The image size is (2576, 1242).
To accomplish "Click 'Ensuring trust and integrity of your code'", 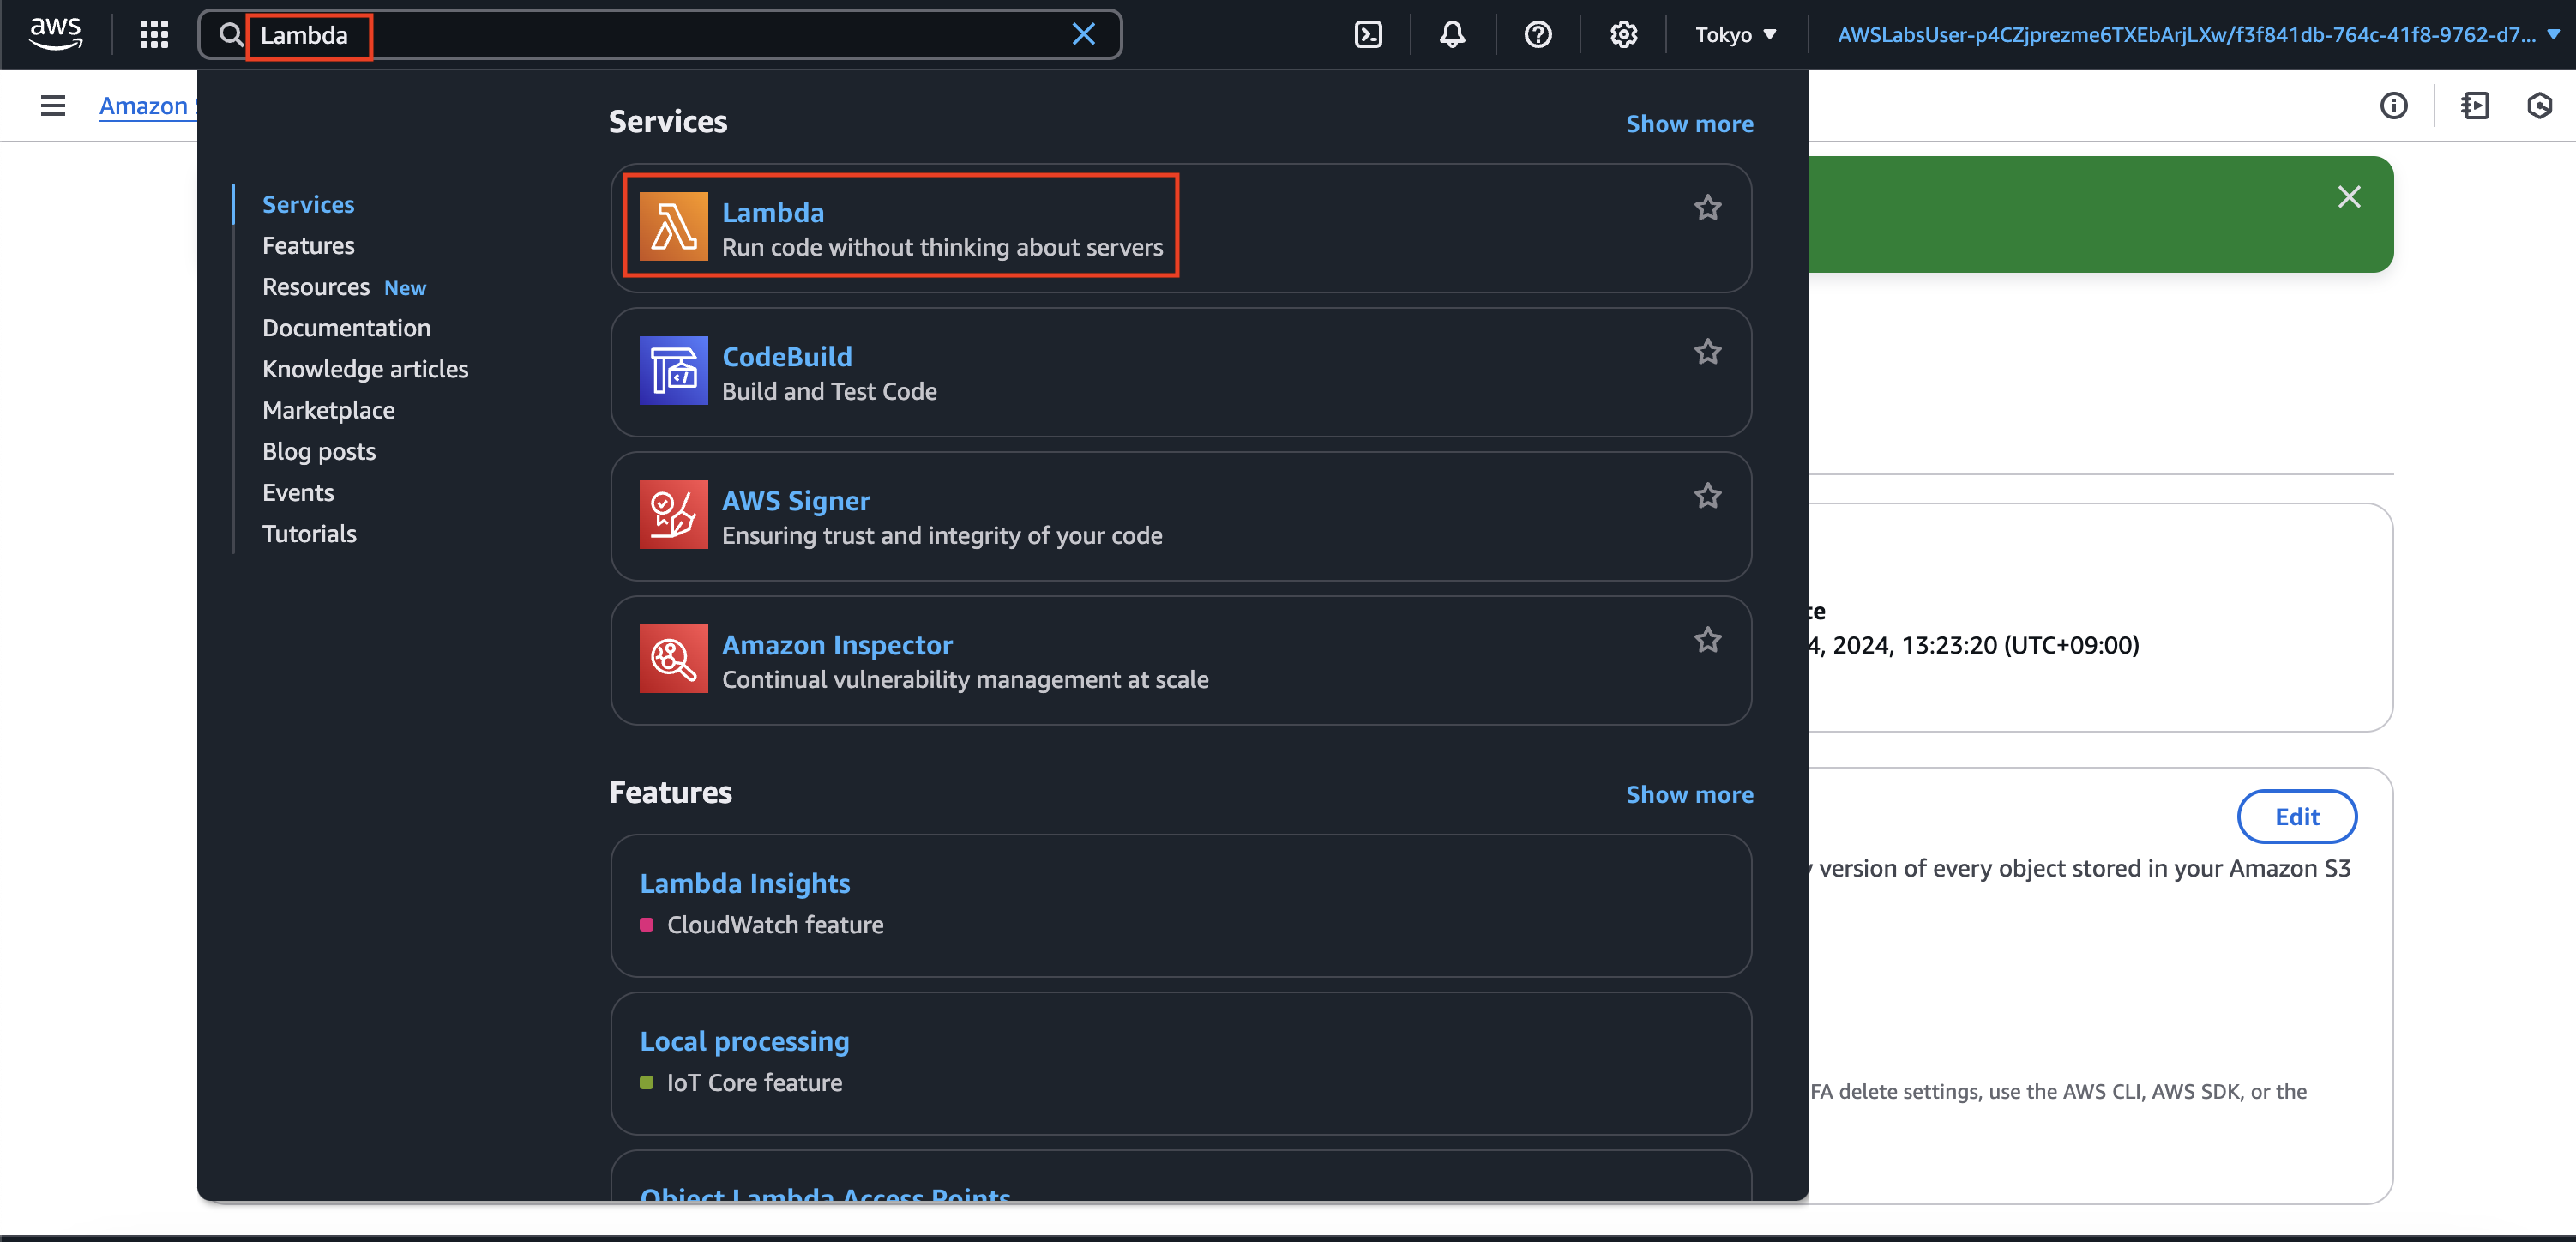I will pyautogui.click(x=942, y=535).
